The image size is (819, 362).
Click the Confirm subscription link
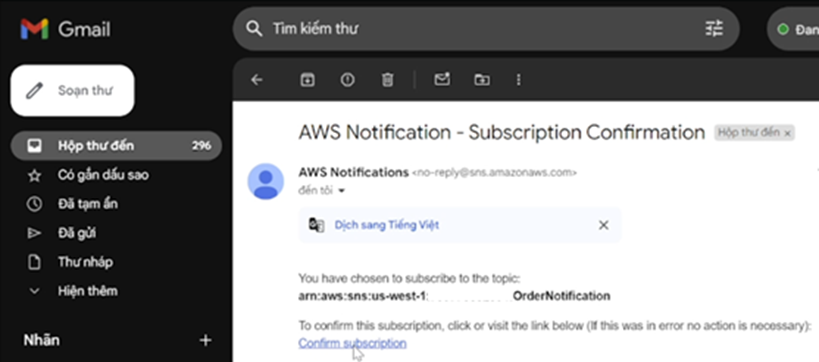[353, 343]
